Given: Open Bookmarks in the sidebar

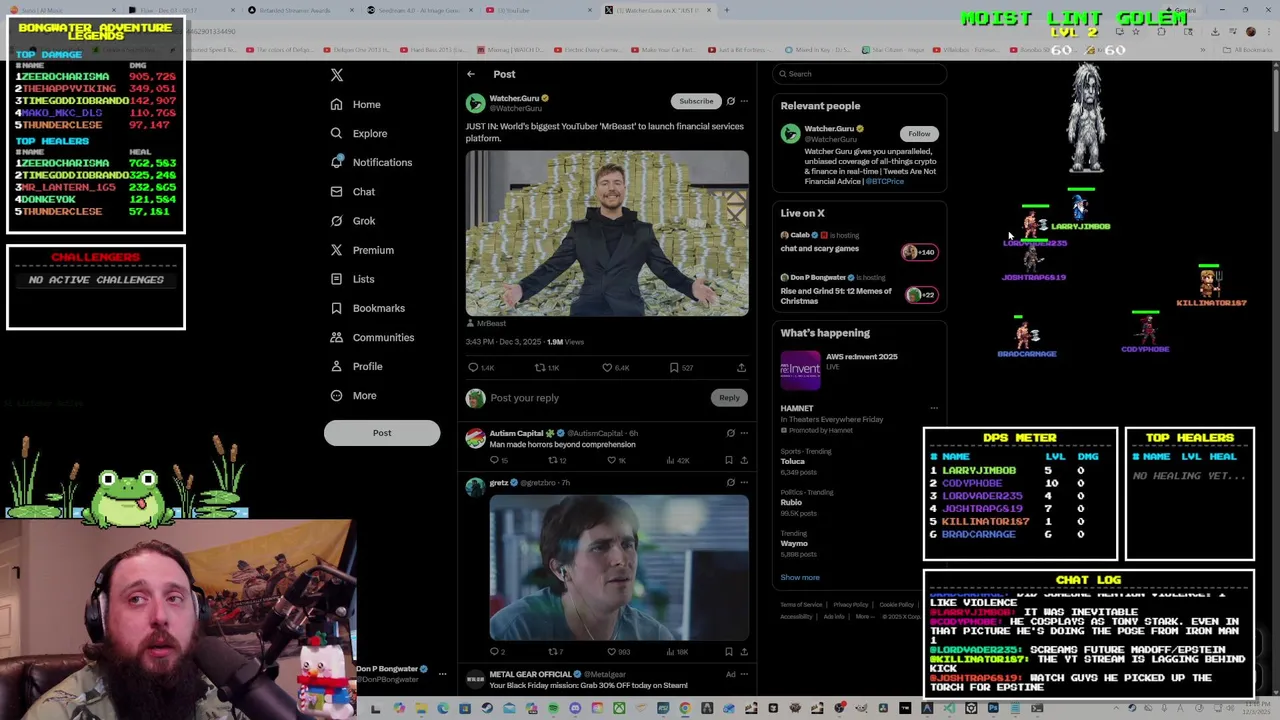Looking at the screenshot, I should click(367, 308).
